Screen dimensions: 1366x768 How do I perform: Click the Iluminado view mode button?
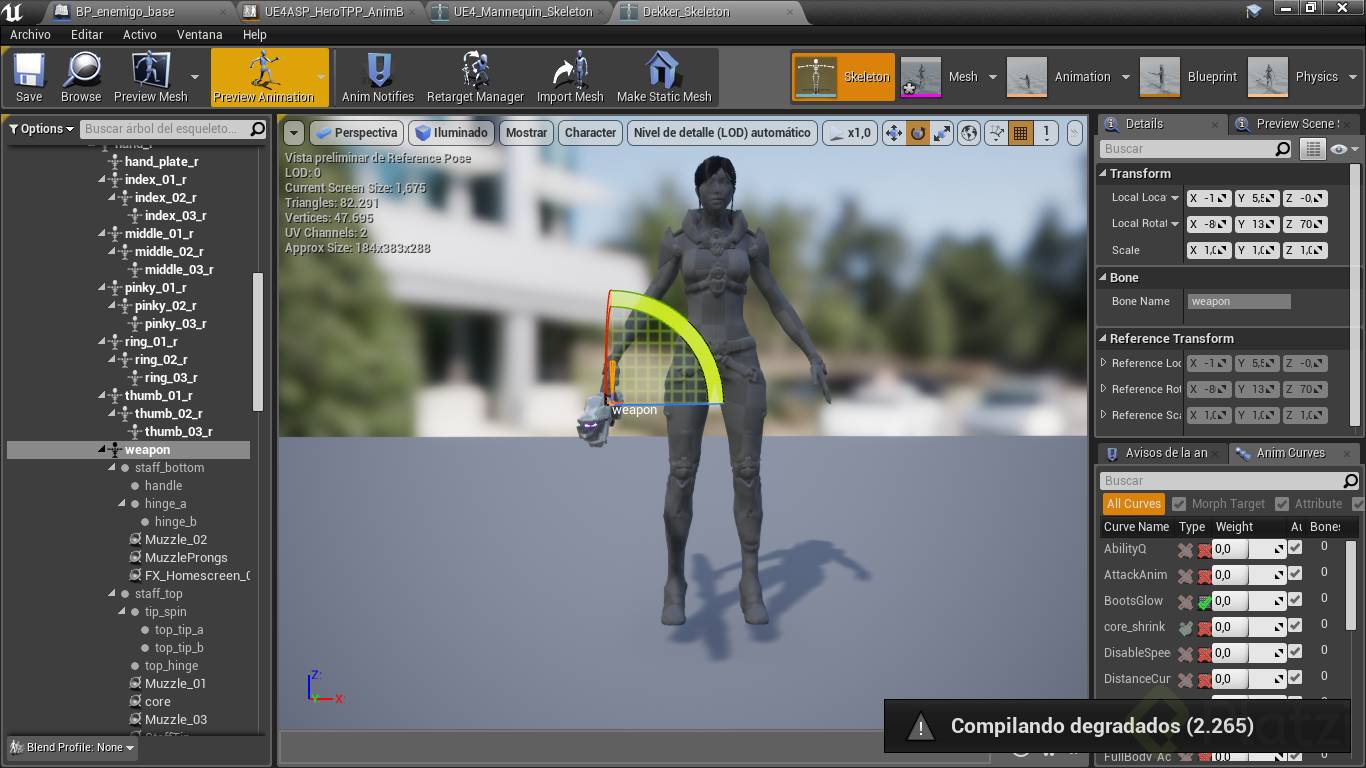(452, 133)
